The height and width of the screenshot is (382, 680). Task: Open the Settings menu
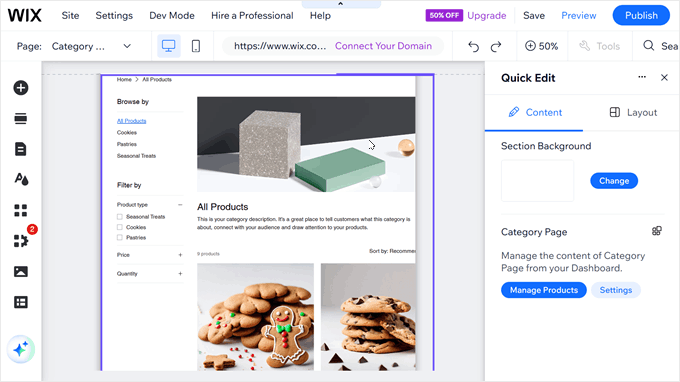tap(114, 16)
